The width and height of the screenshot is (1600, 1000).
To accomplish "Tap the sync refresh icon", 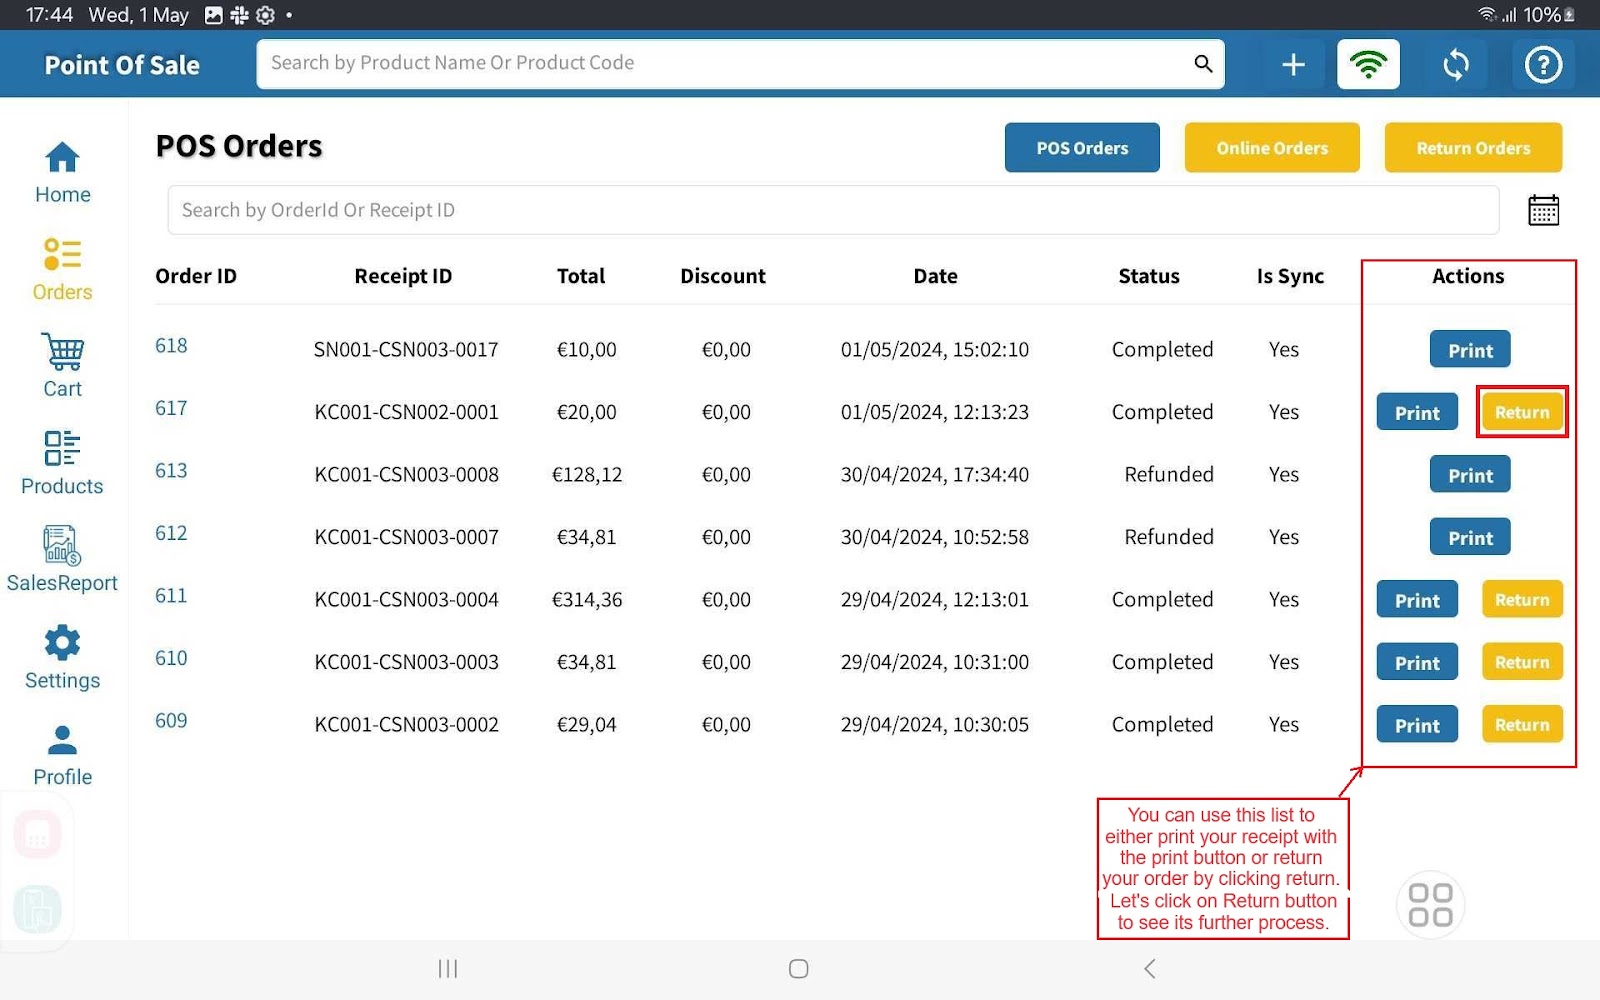I will (1456, 65).
